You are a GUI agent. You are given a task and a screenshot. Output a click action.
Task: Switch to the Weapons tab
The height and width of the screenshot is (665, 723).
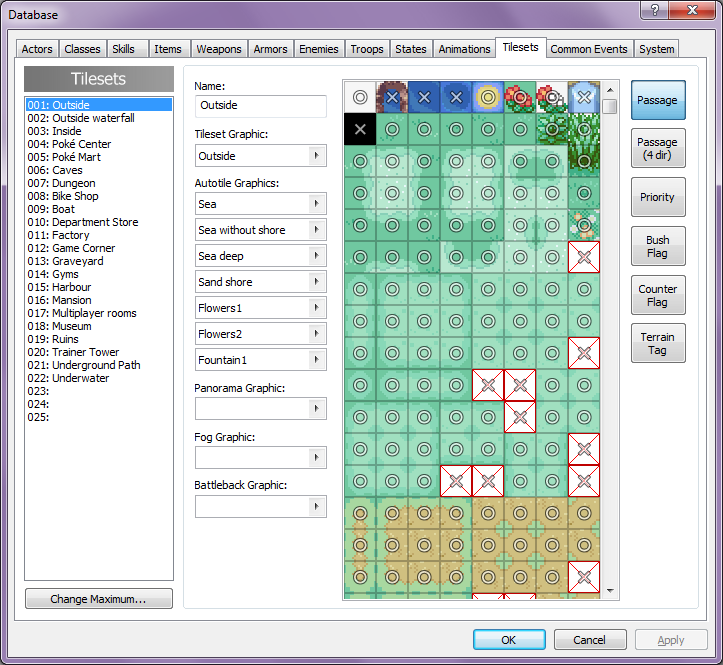[219, 49]
